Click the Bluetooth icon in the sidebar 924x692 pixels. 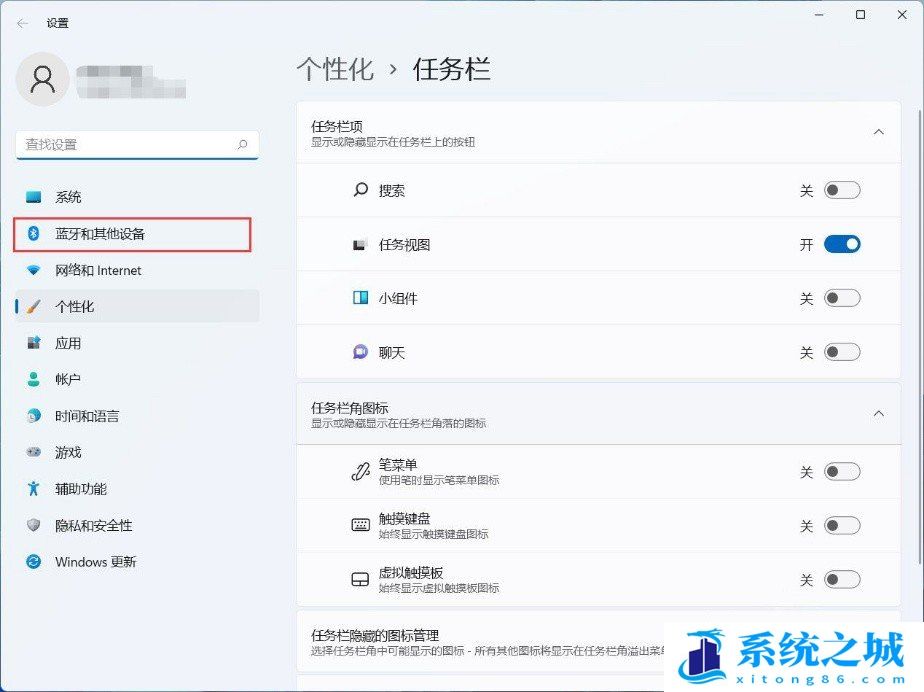[x=34, y=234]
